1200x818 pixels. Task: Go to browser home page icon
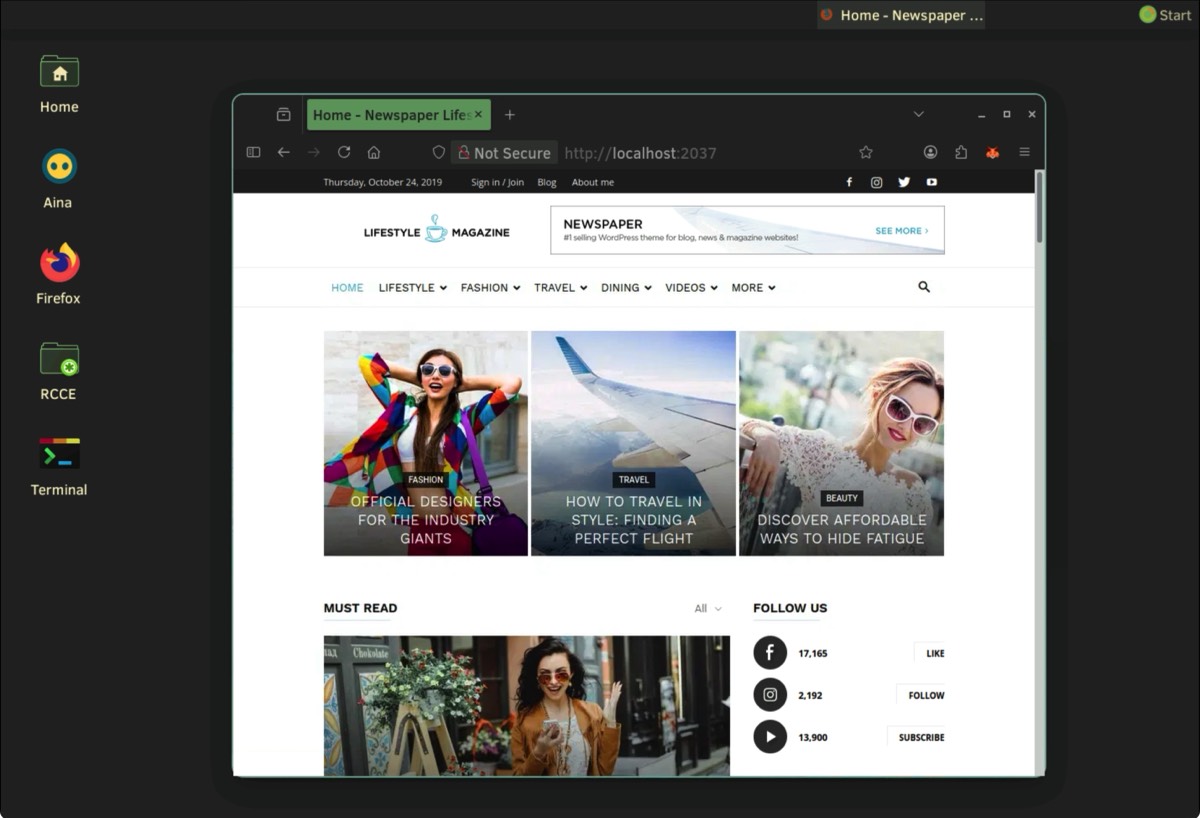[374, 152]
